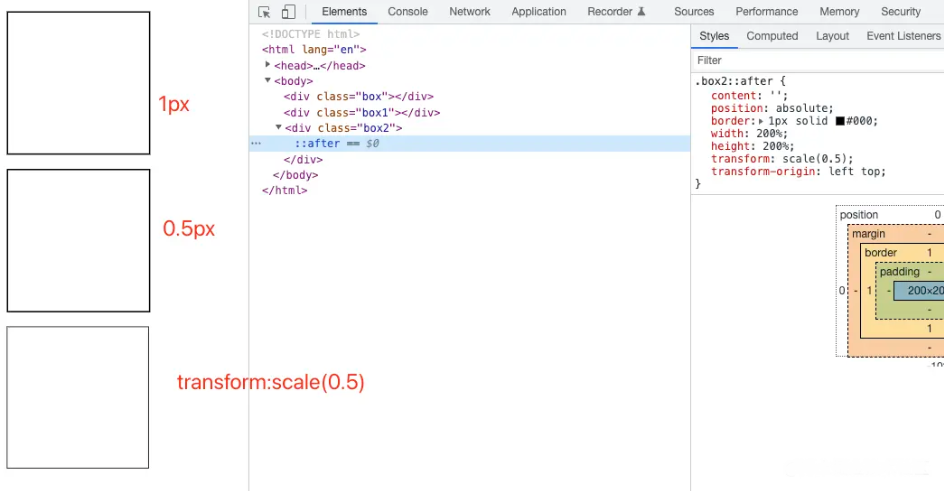Open the Event Listeners subtab

pyautogui.click(x=903, y=36)
